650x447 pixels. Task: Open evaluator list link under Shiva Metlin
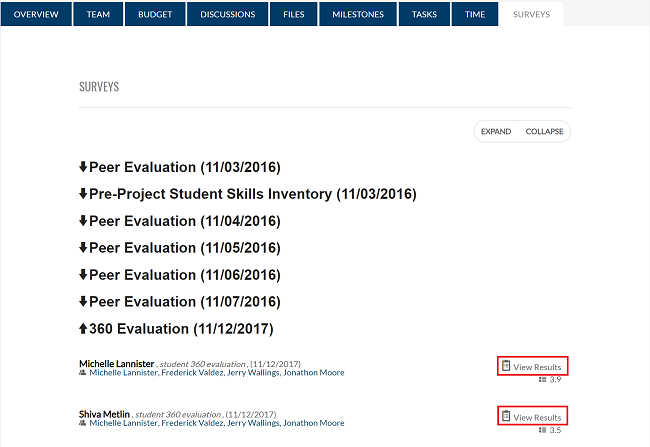click(217, 423)
